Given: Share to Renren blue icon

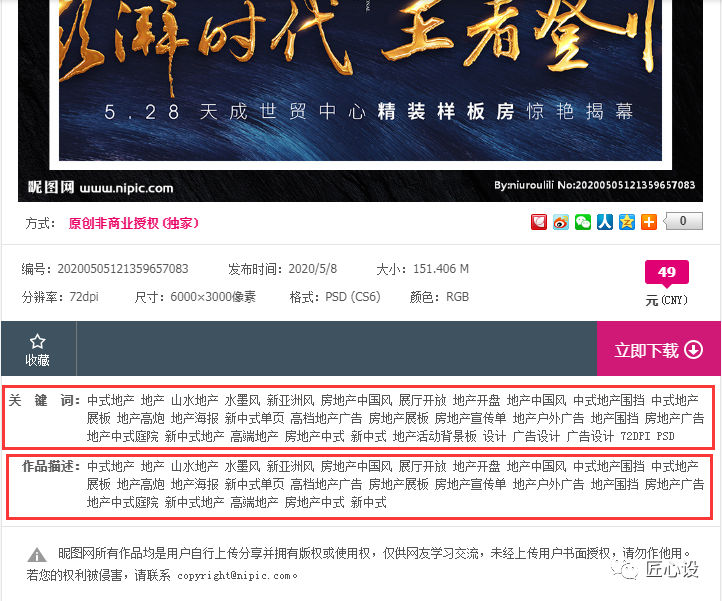Looking at the screenshot, I should [x=605, y=222].
